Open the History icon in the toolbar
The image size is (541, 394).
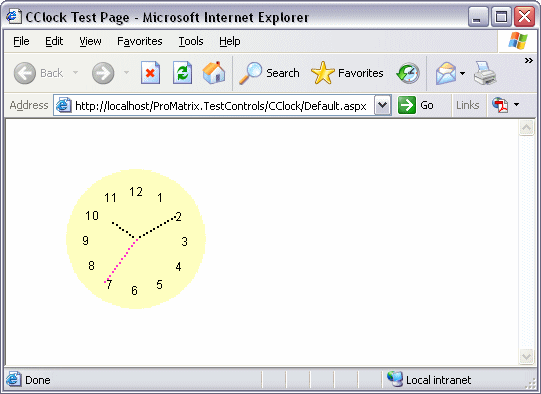coord(408,73)
